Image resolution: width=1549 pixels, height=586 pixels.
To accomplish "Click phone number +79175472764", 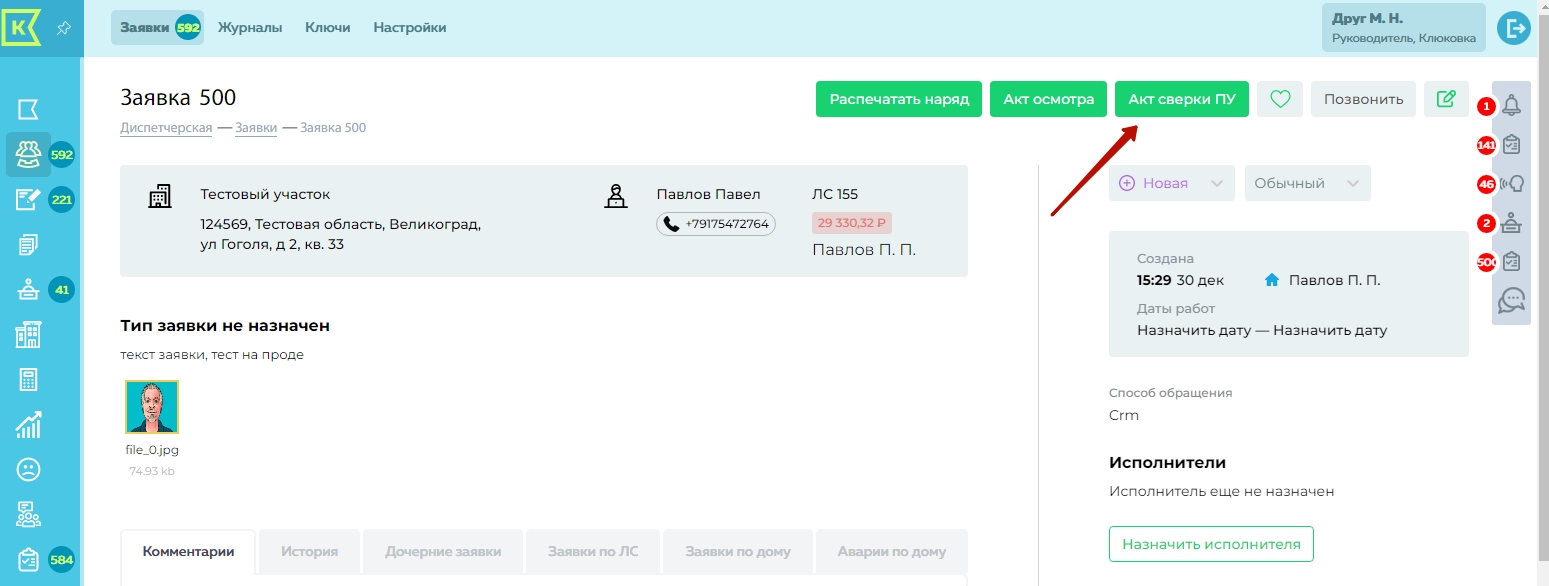I will point(716,224).
